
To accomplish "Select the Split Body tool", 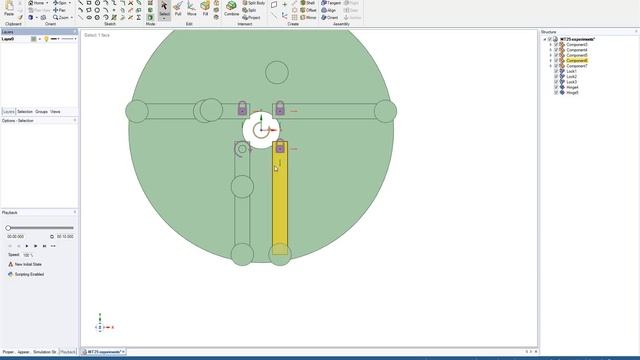I will 253,3.
